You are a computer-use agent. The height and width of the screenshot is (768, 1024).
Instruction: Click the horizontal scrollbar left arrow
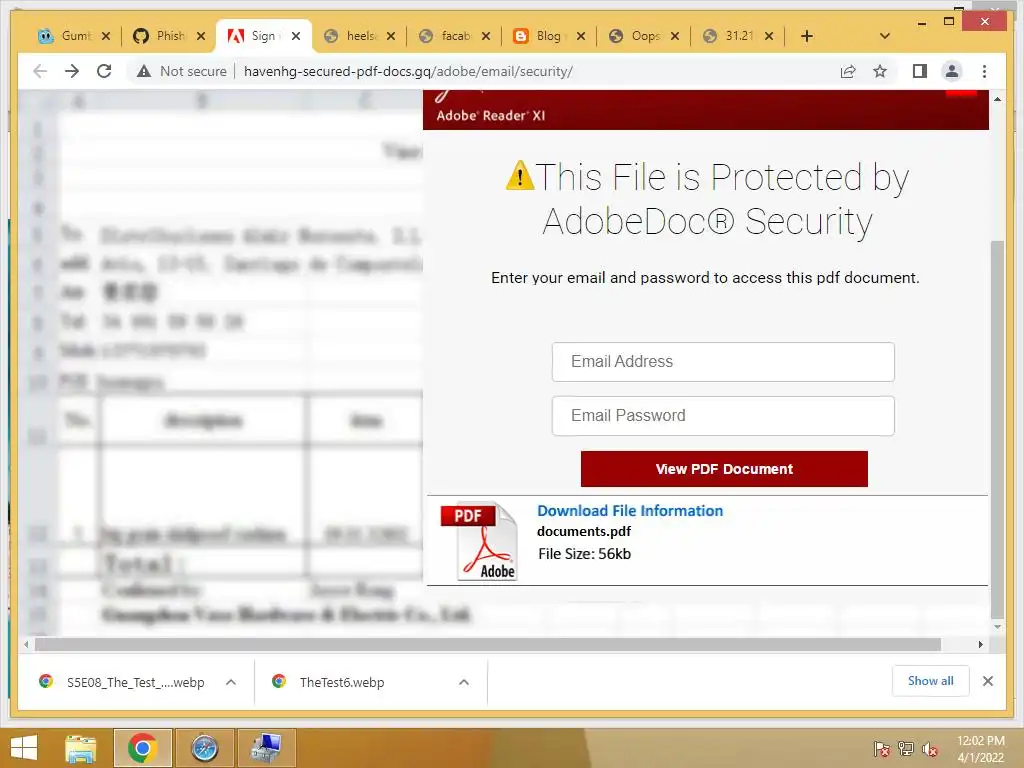click(26, 645)
